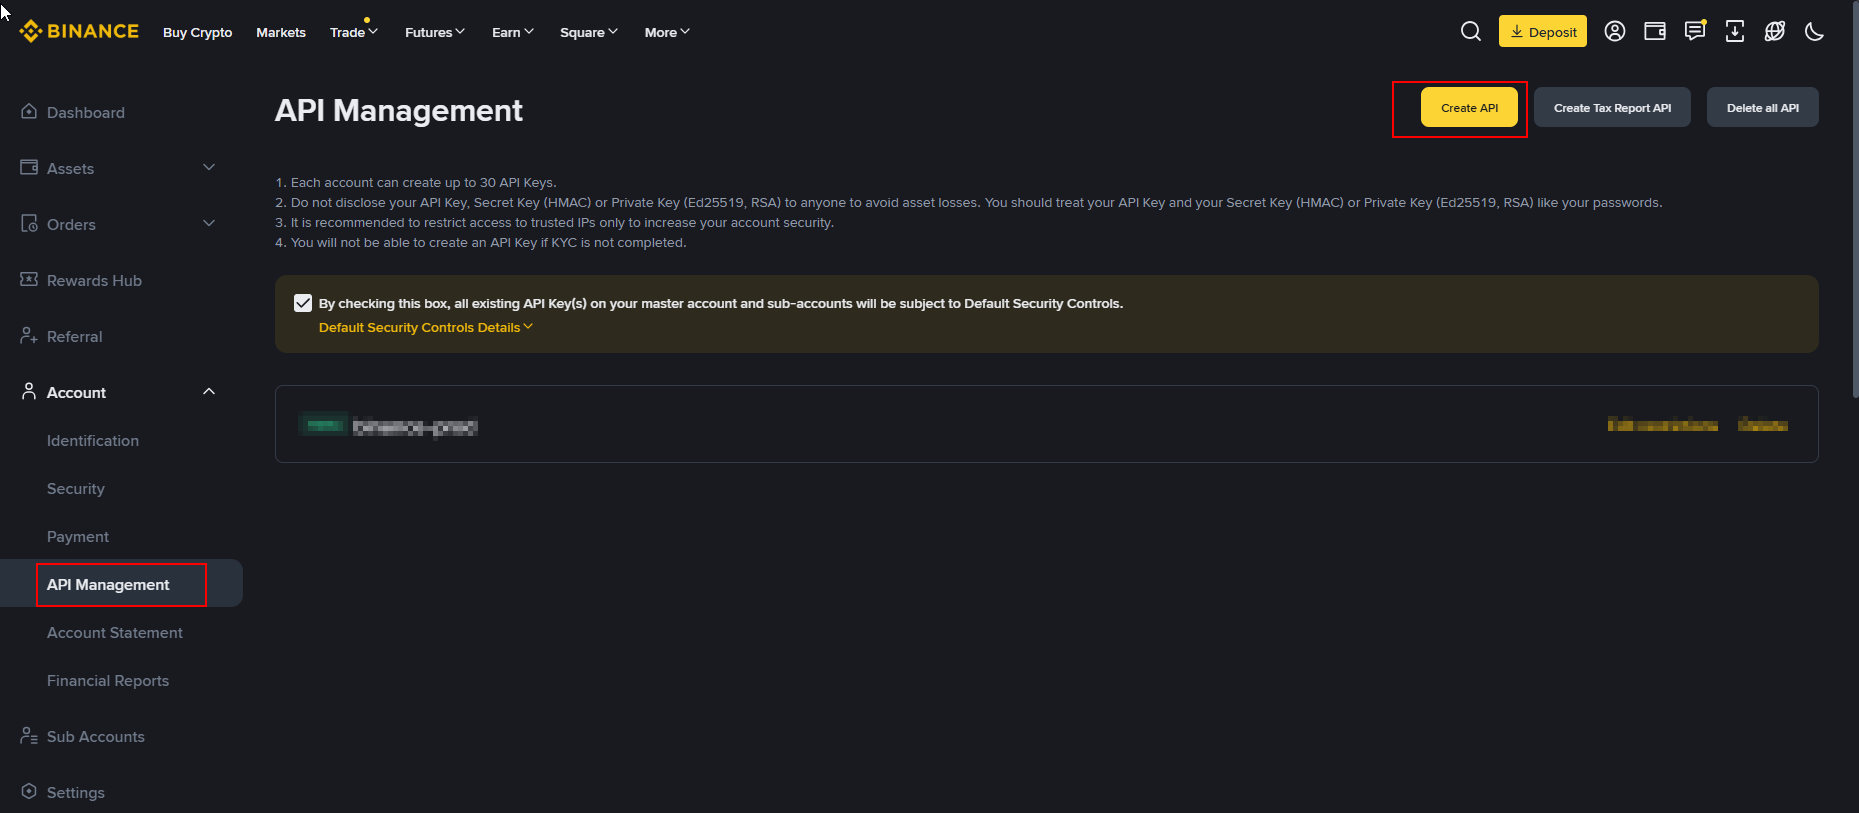Click the Binance logo
The image size is (1859, 813).
pos(79,32)
